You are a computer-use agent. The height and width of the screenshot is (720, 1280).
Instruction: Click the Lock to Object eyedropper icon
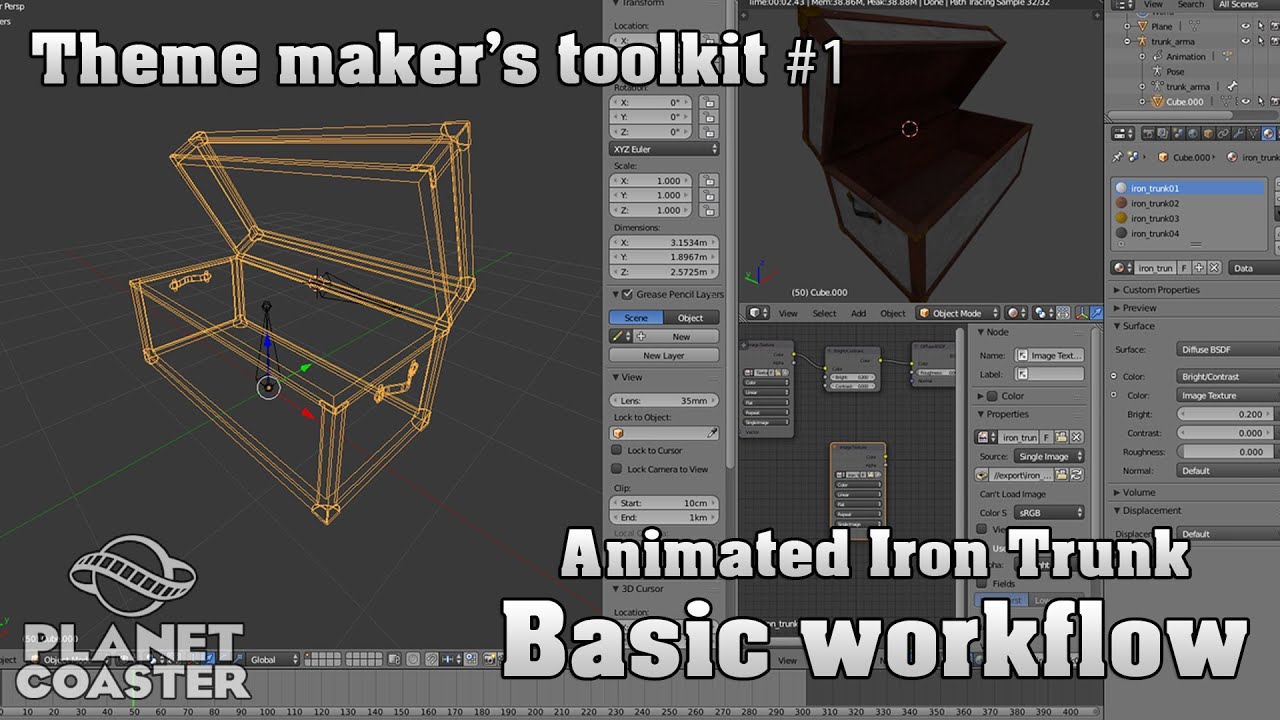click(712, 433)
